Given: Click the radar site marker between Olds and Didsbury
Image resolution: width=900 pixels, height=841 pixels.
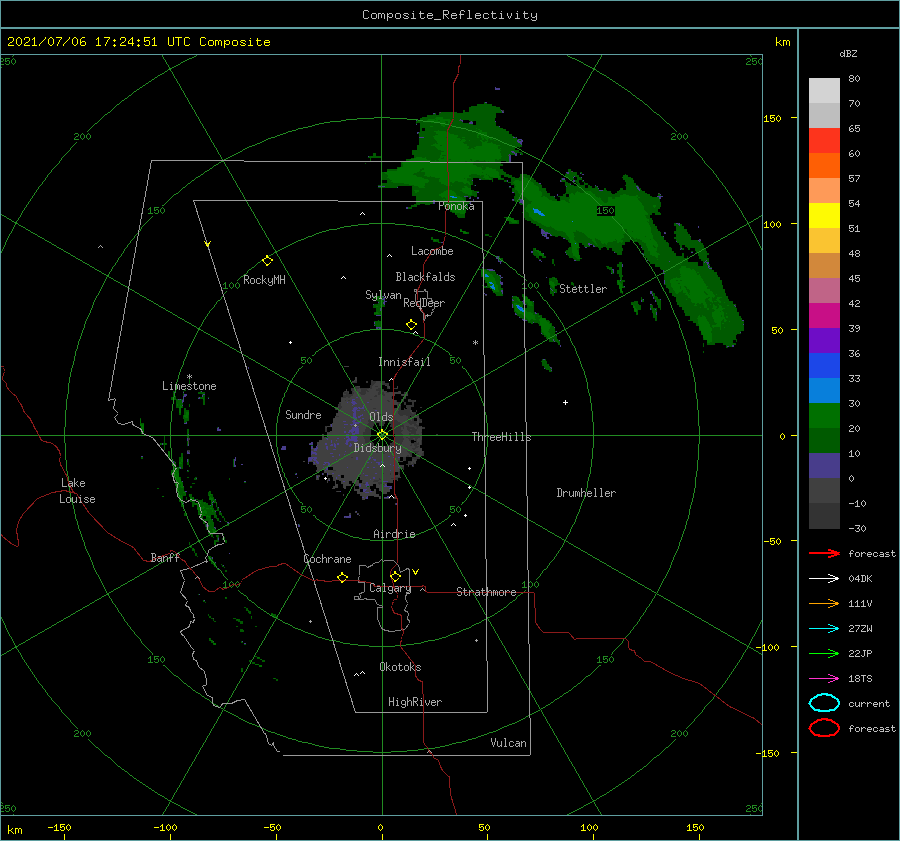Looking at the screenshot, I should coord(382,435).
